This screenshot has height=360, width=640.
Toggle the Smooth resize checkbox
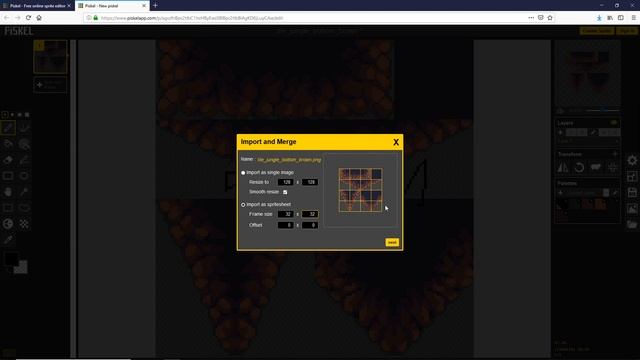click(285, 192)
